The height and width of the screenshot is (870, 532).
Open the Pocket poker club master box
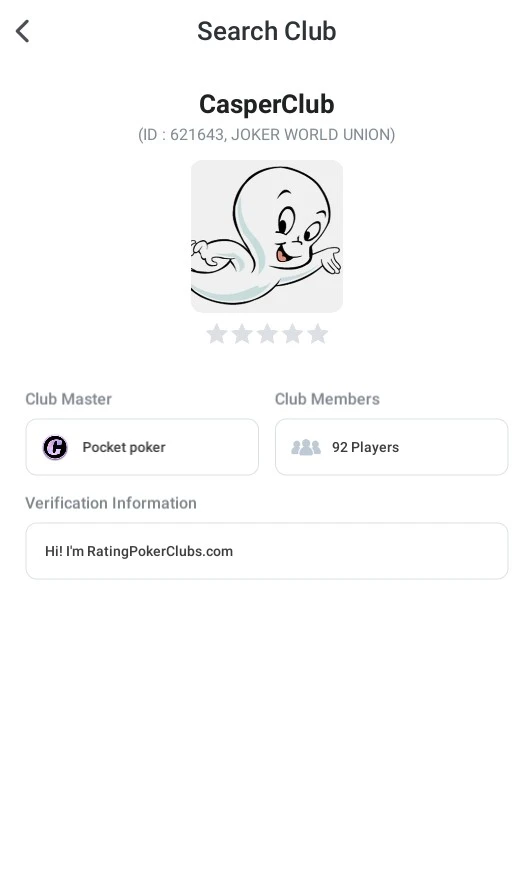click(x=142, y=447)
